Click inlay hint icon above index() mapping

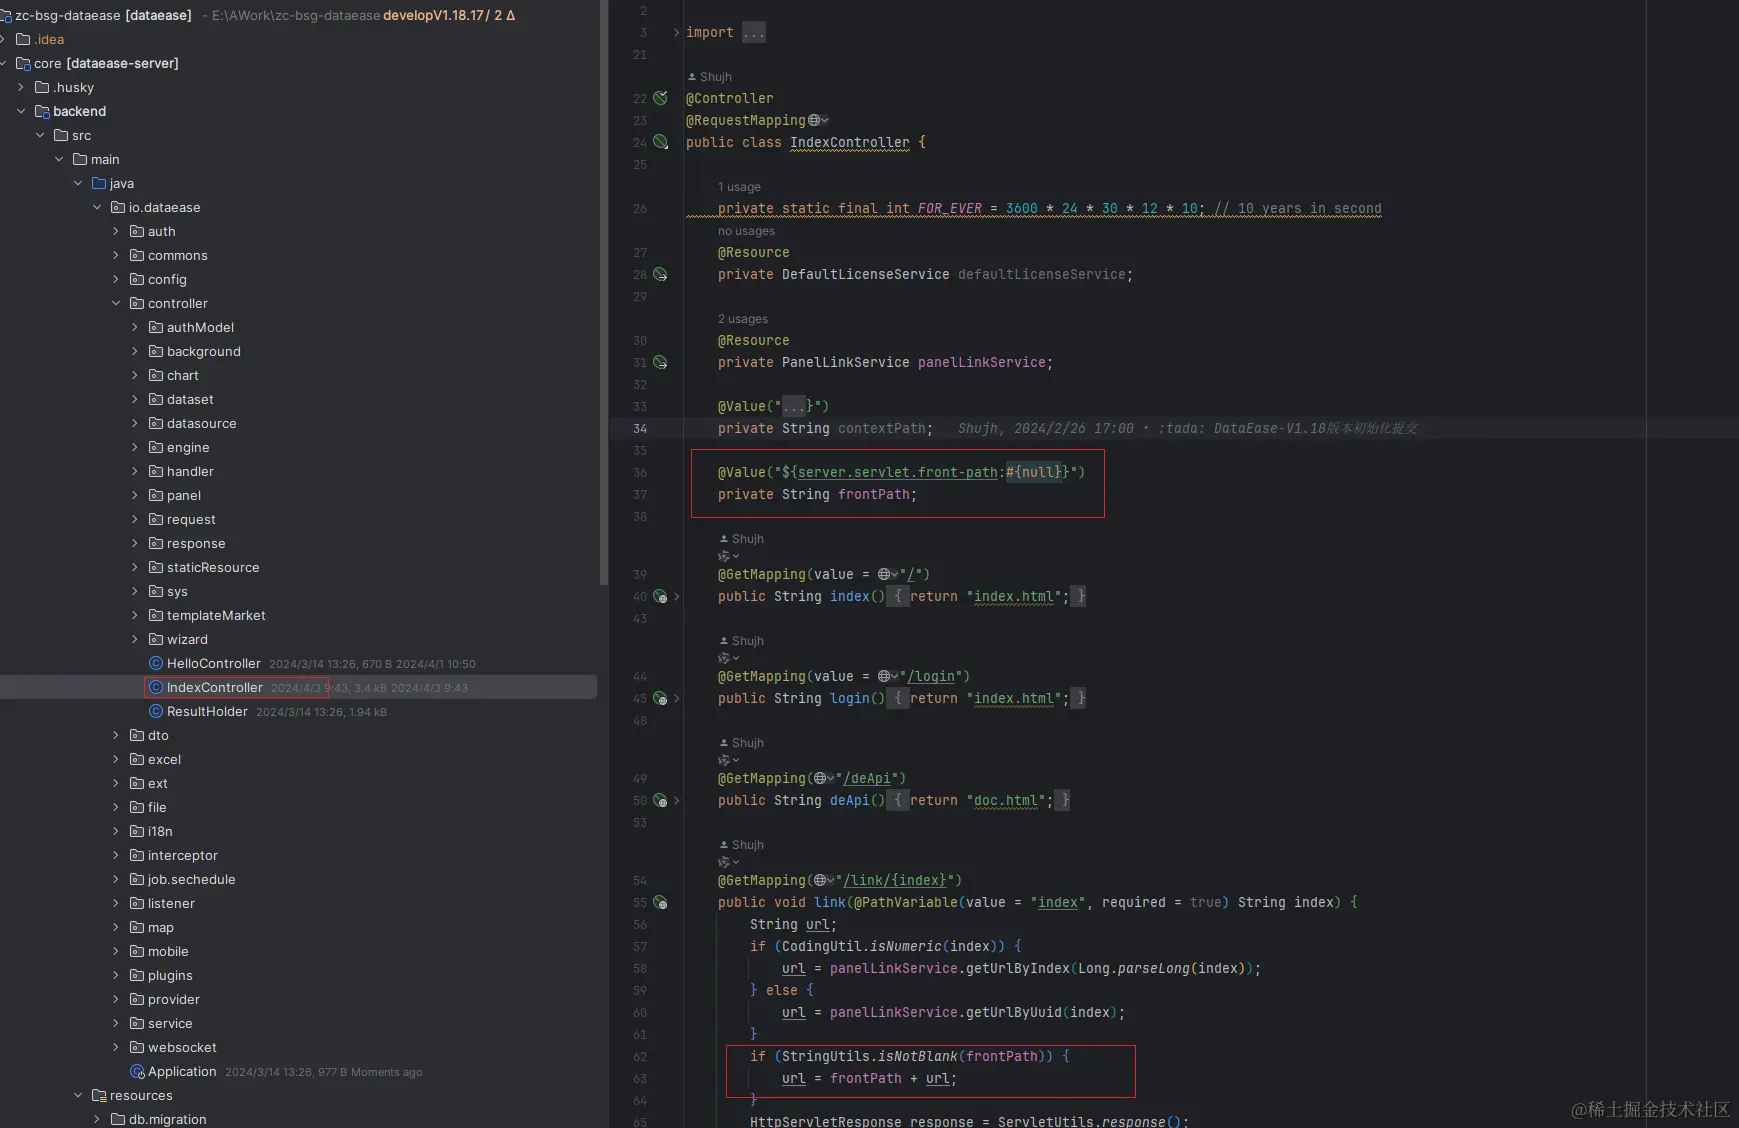728,556
